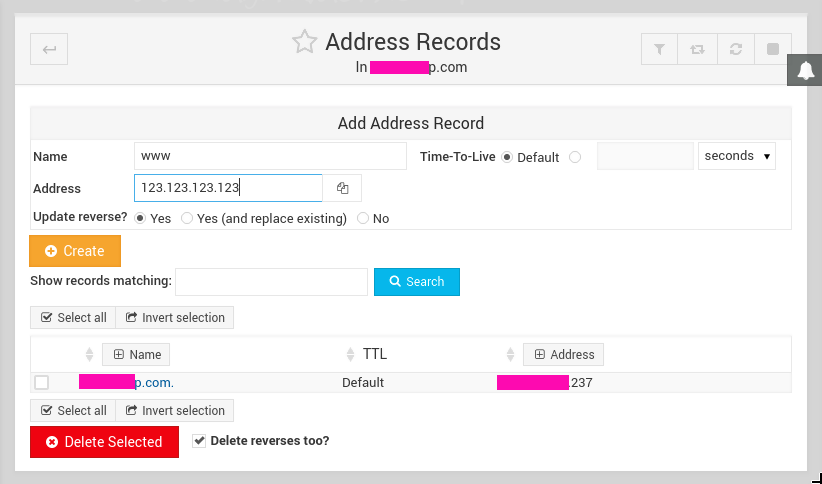The width and height of the screenshot is (822, 484).
Task: Open the notifications bell
Action: click(x=806, y=70)
